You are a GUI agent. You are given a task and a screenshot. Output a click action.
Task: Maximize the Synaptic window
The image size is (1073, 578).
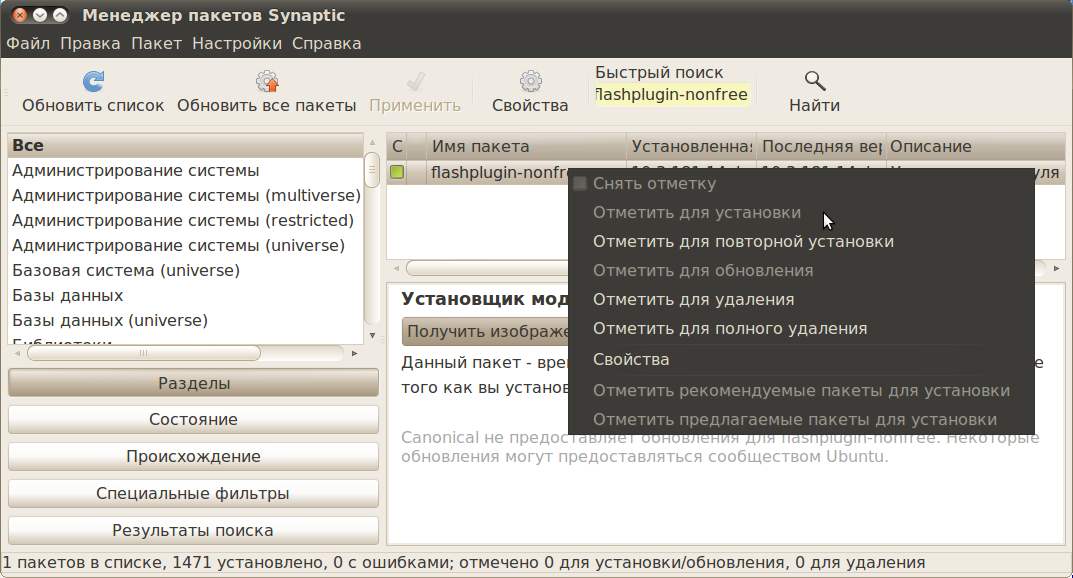click(60, 14)
